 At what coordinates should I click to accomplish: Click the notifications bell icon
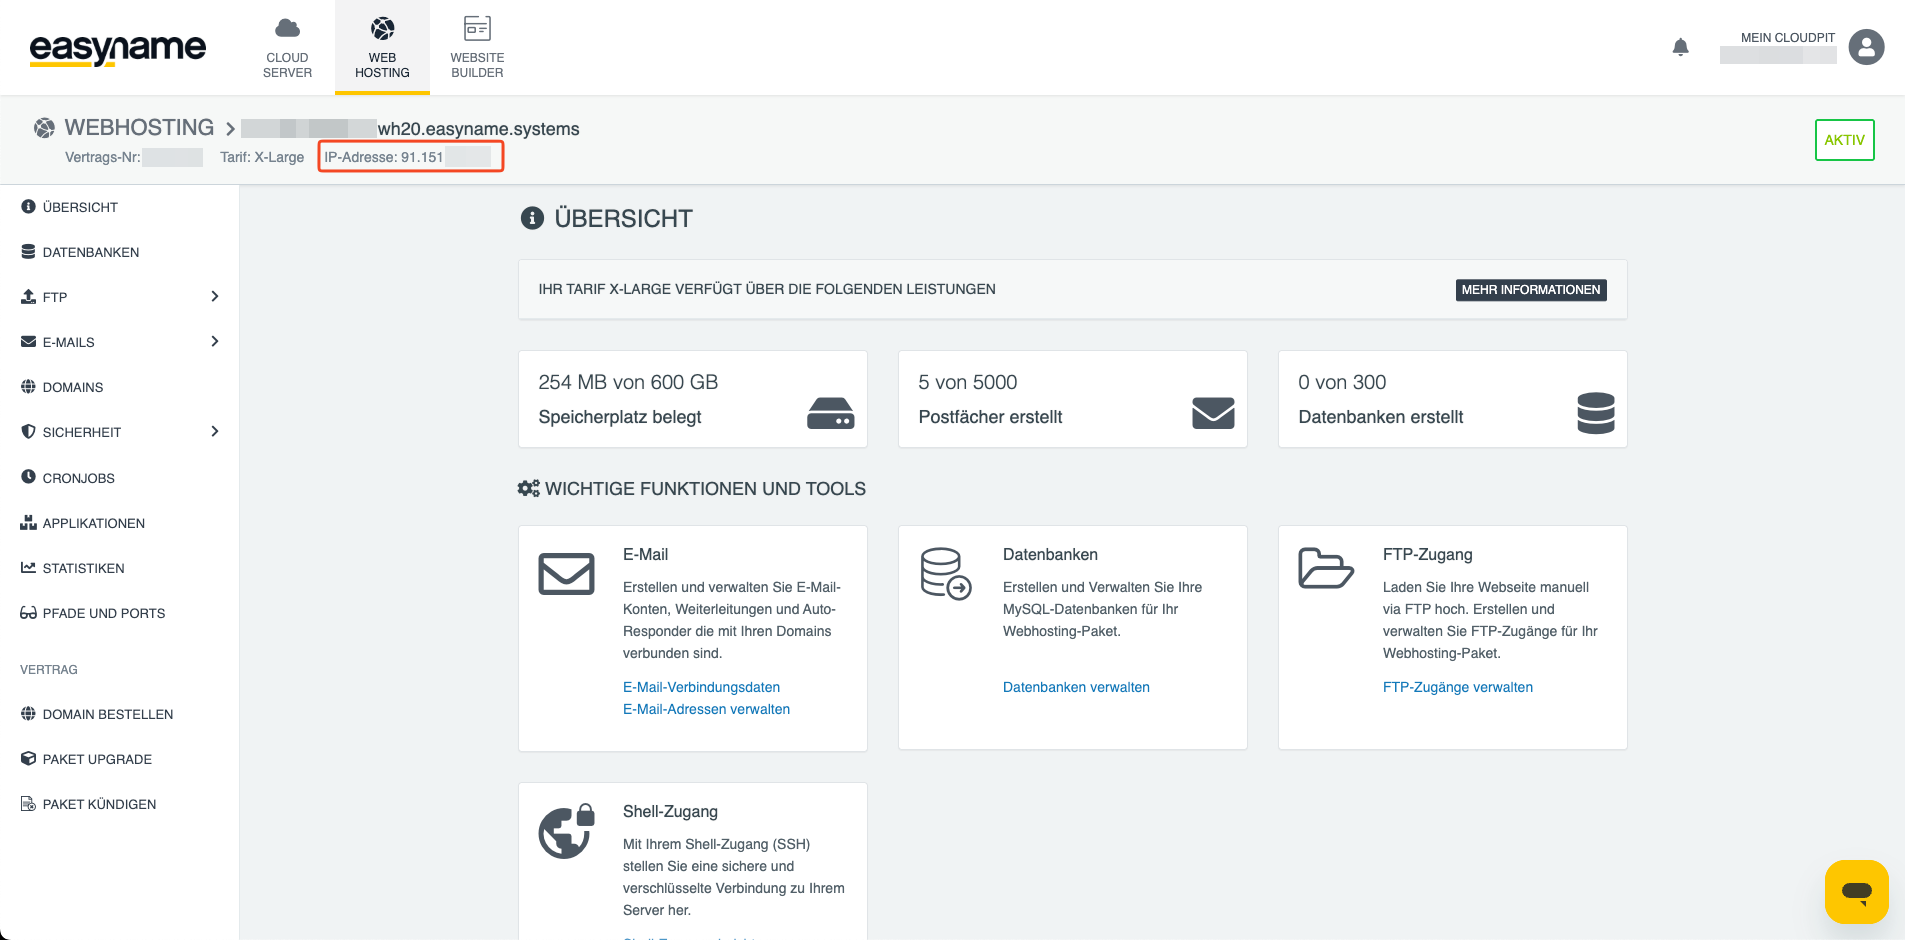[x=1680, y=47]
